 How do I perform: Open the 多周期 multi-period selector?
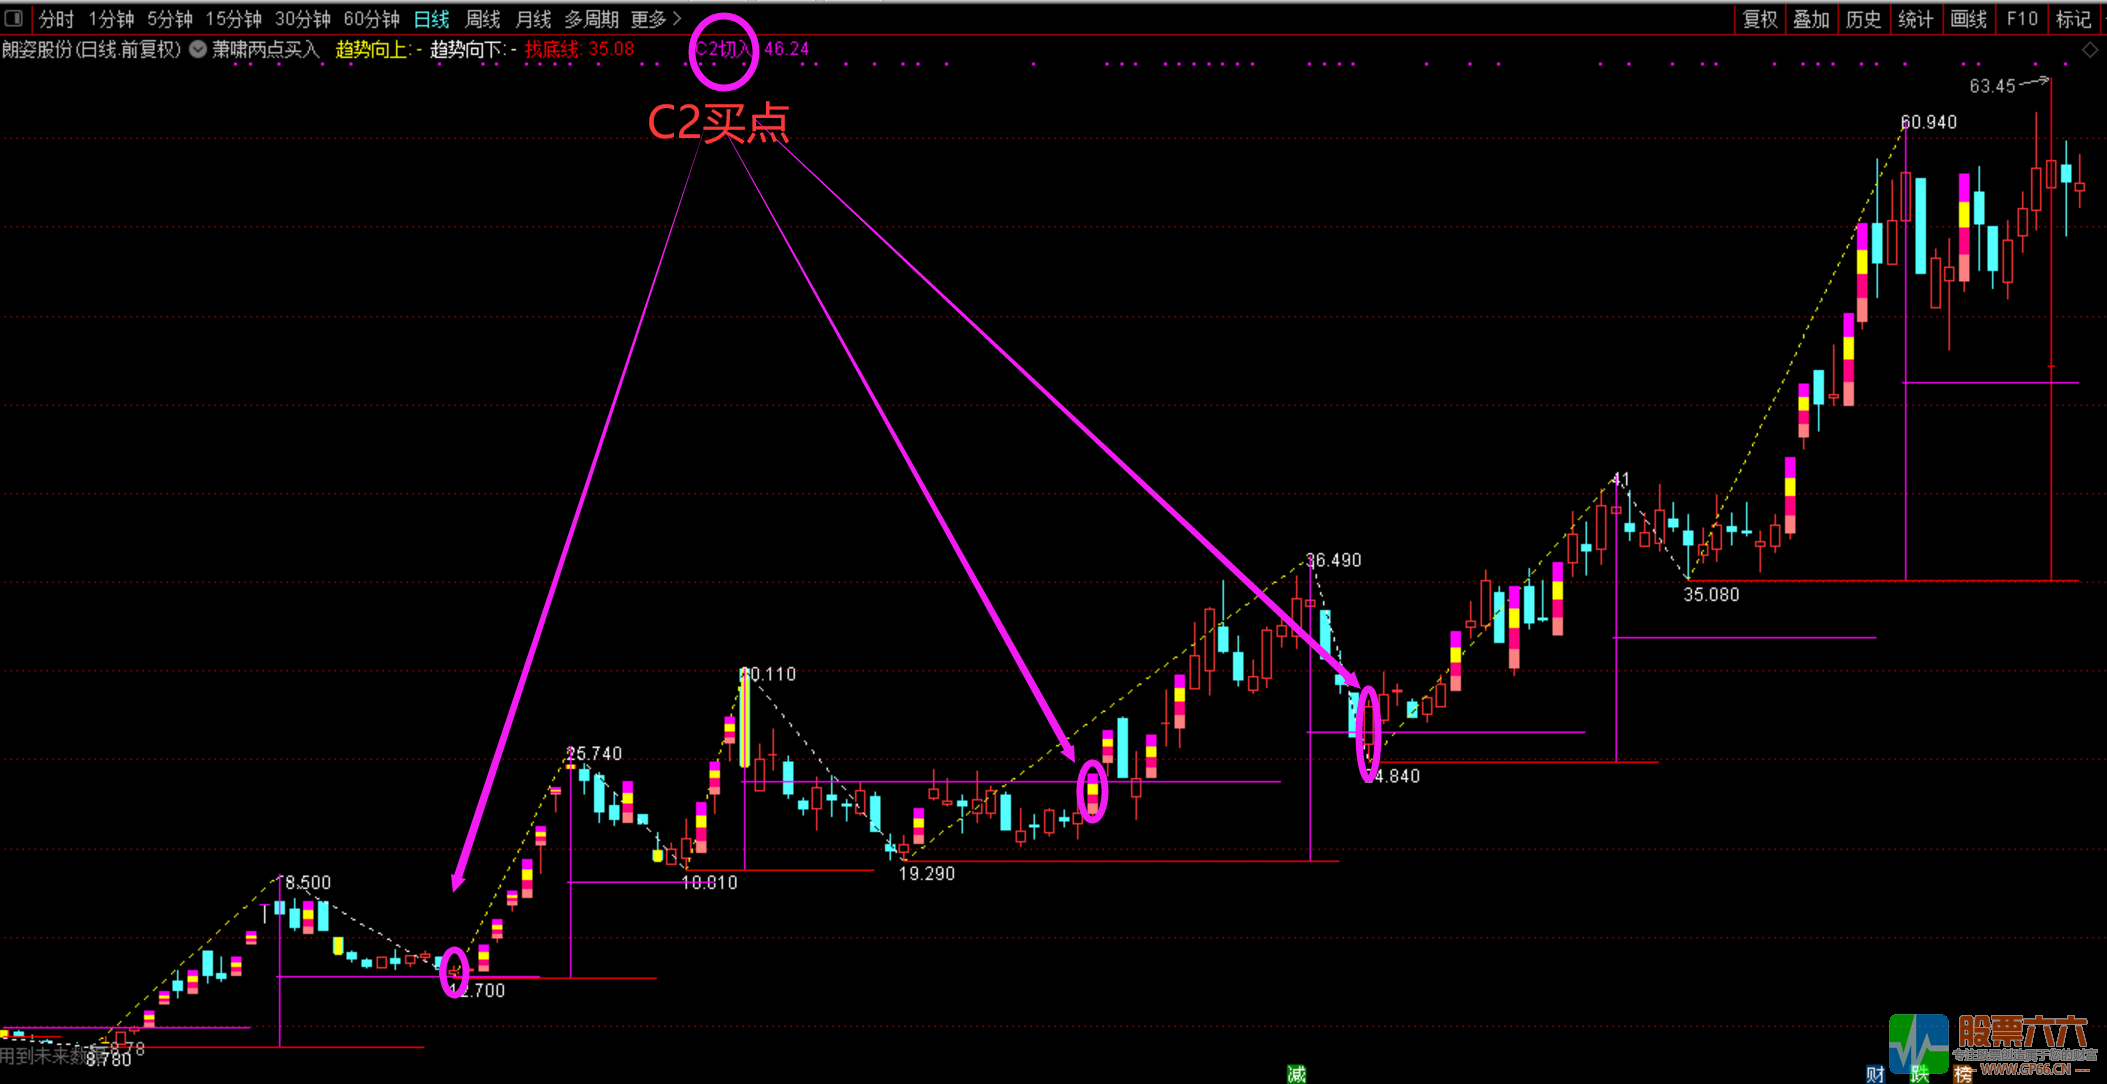tap(591, 19)
